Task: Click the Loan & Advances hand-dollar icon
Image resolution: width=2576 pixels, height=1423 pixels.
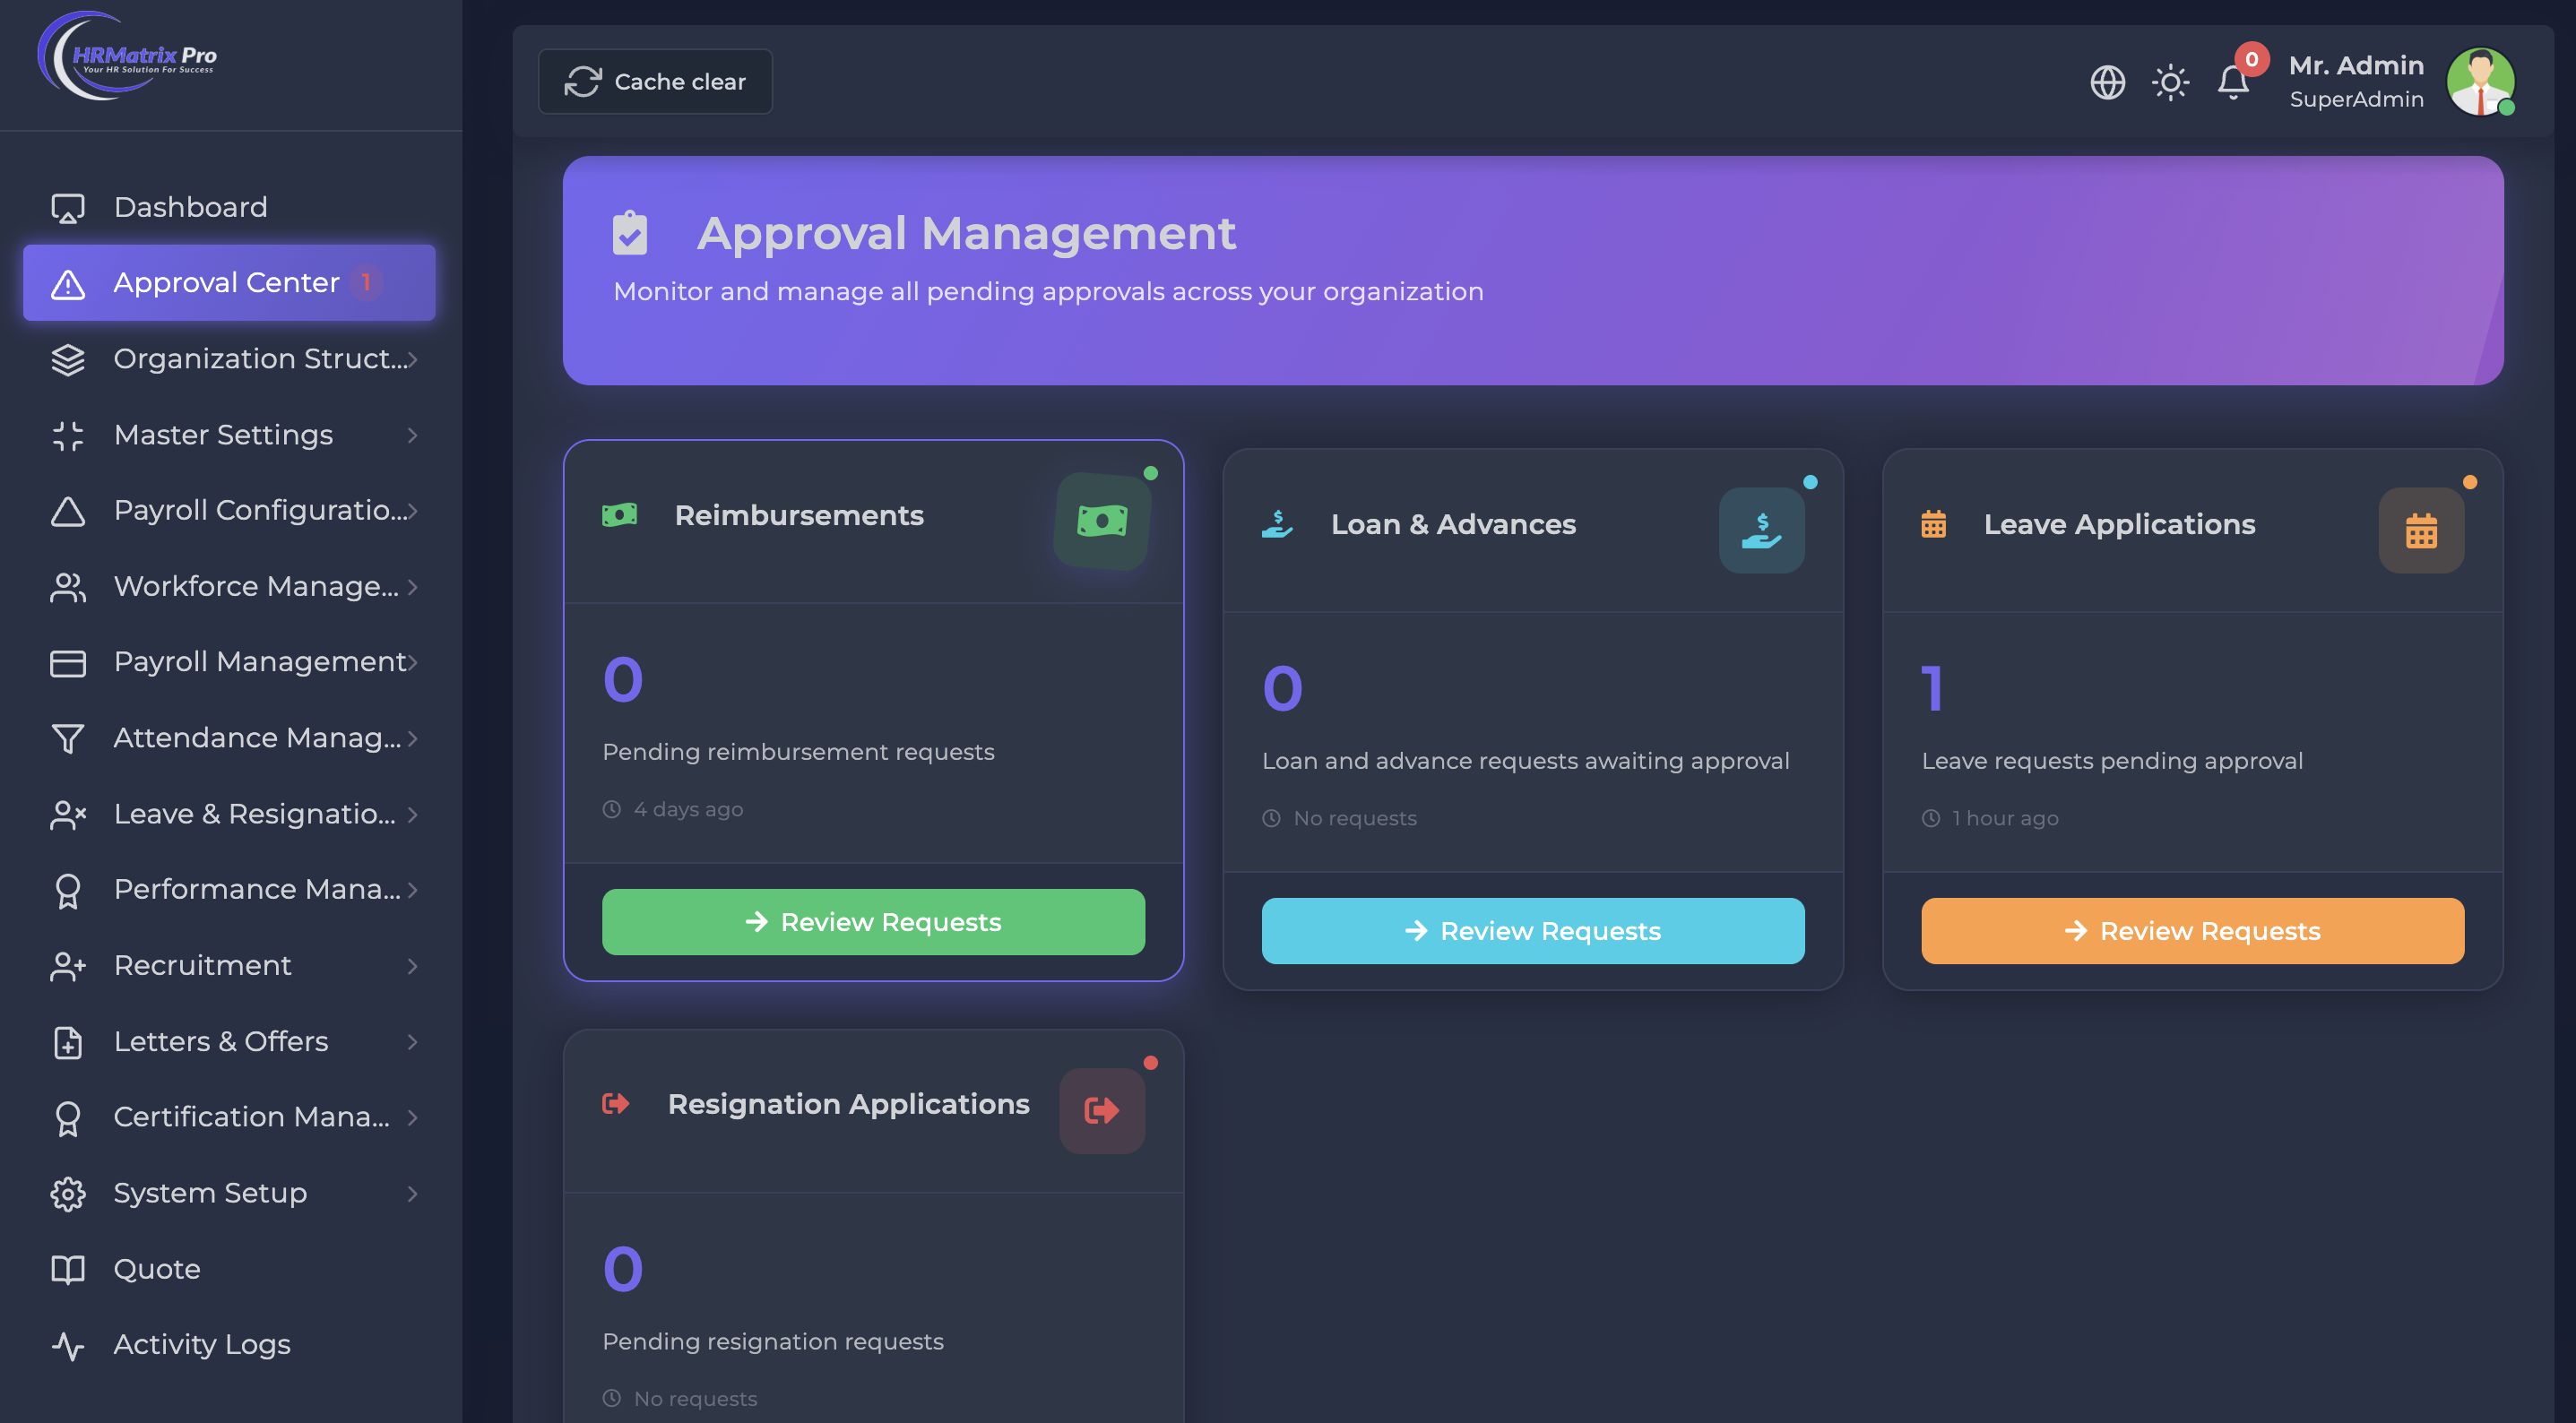Action: (x=1761, y=530)
